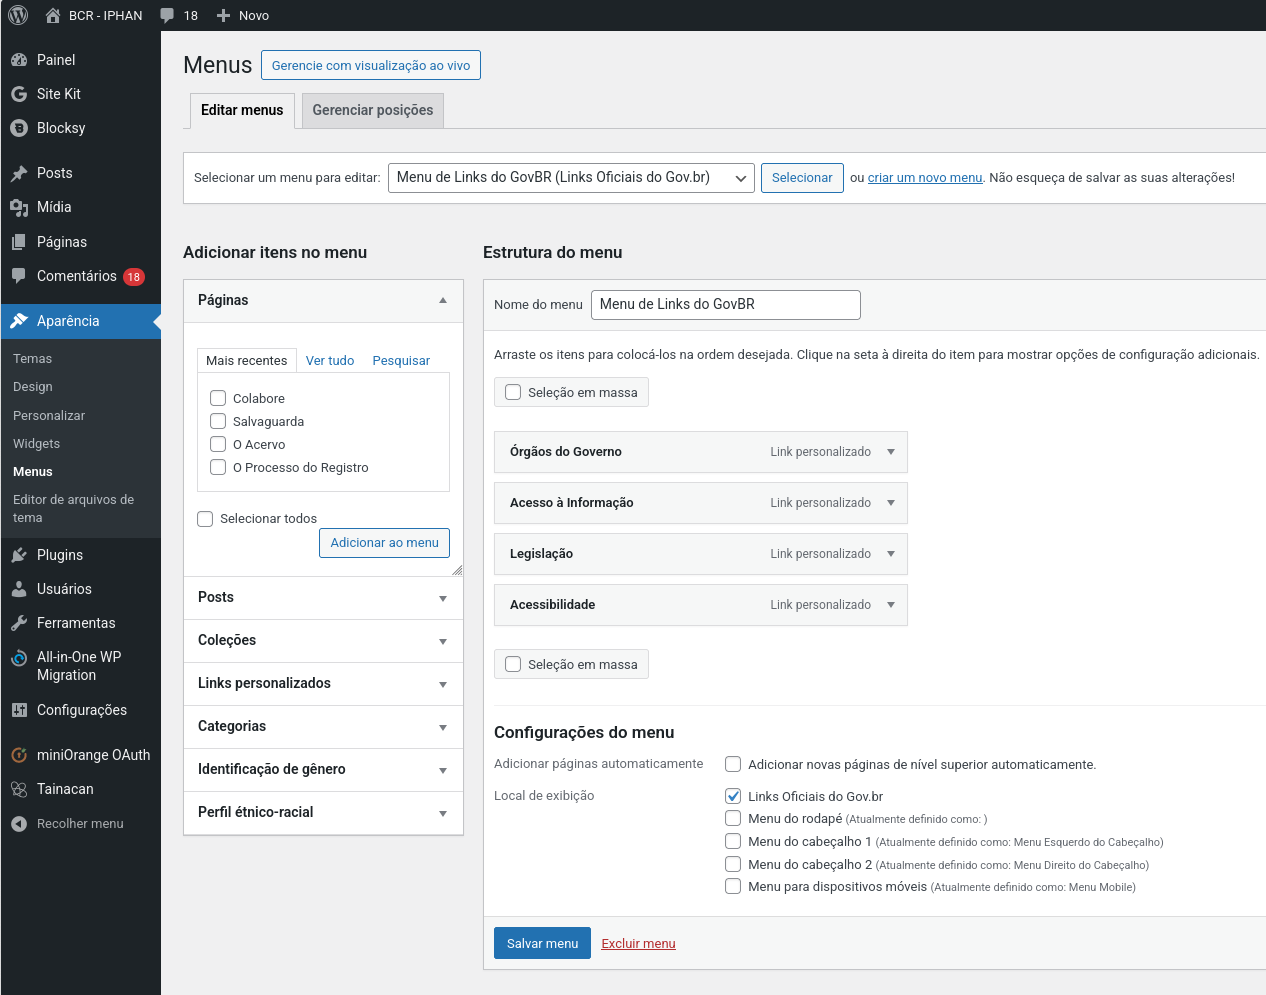This screenshot has height=995, width=1266.
Task: Open the Configurações settings icon
Action: tap(19, 710)
